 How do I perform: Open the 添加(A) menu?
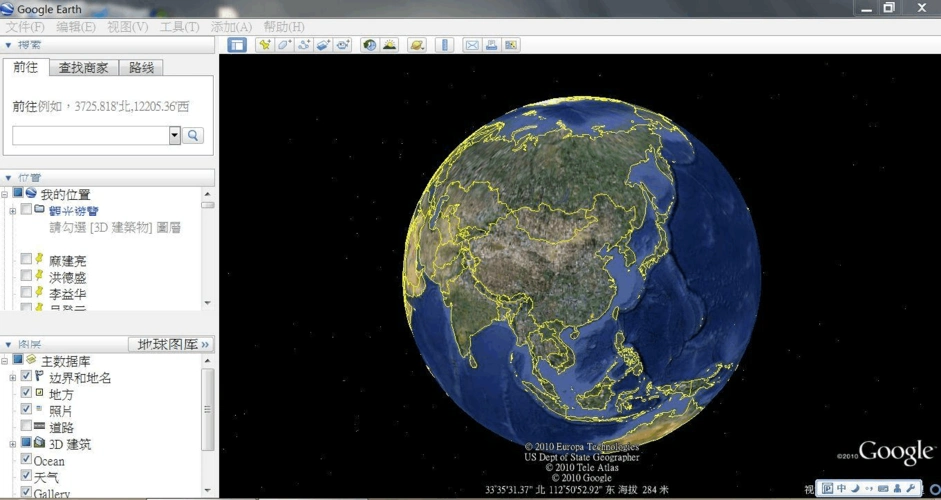pyautogui.click(x=231, y=27)
